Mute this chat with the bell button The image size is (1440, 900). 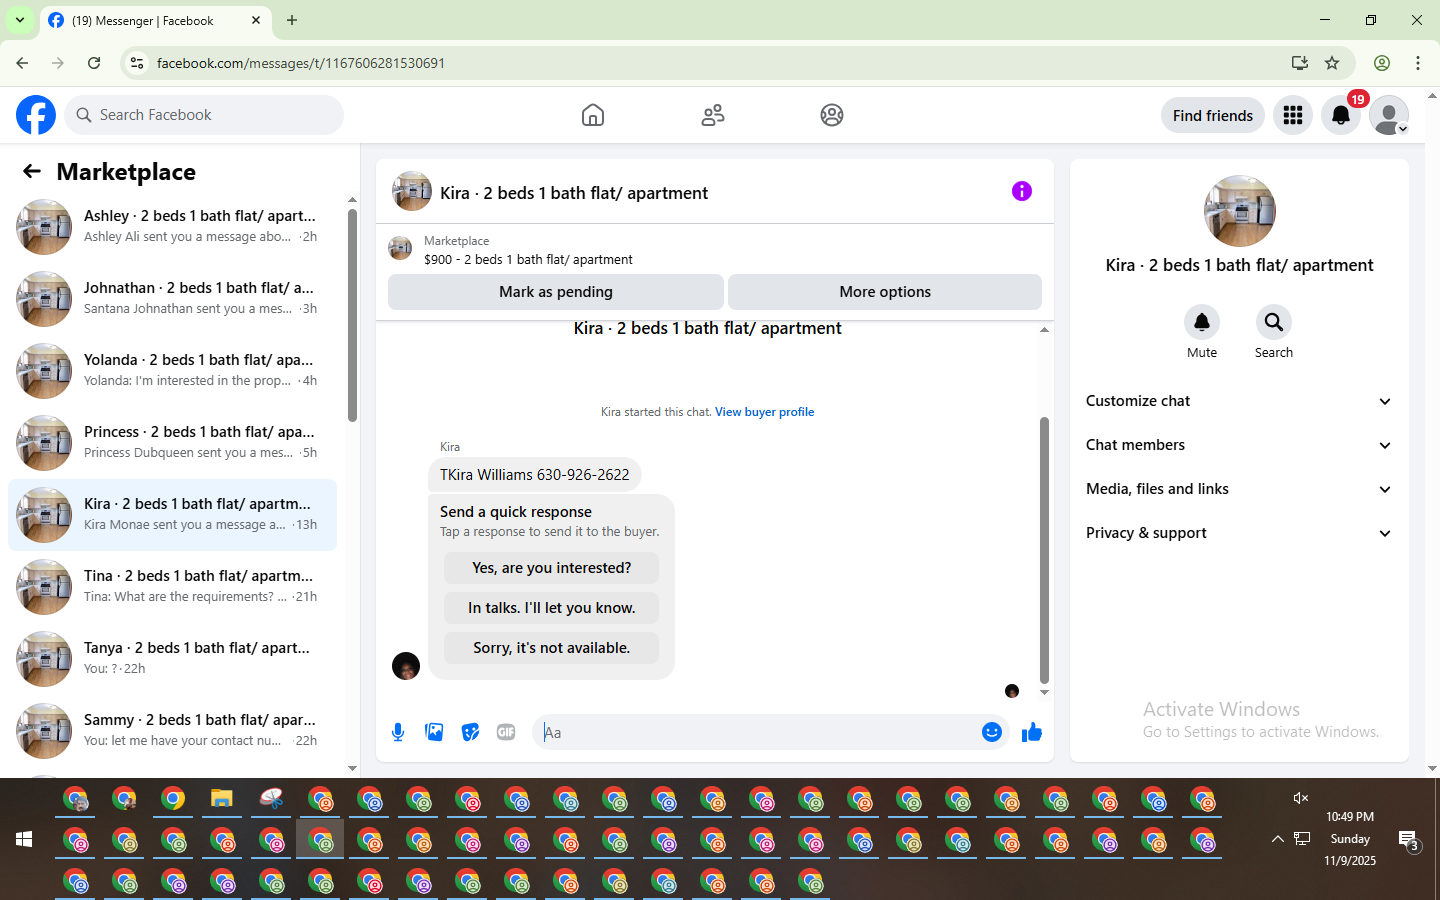1202,322
